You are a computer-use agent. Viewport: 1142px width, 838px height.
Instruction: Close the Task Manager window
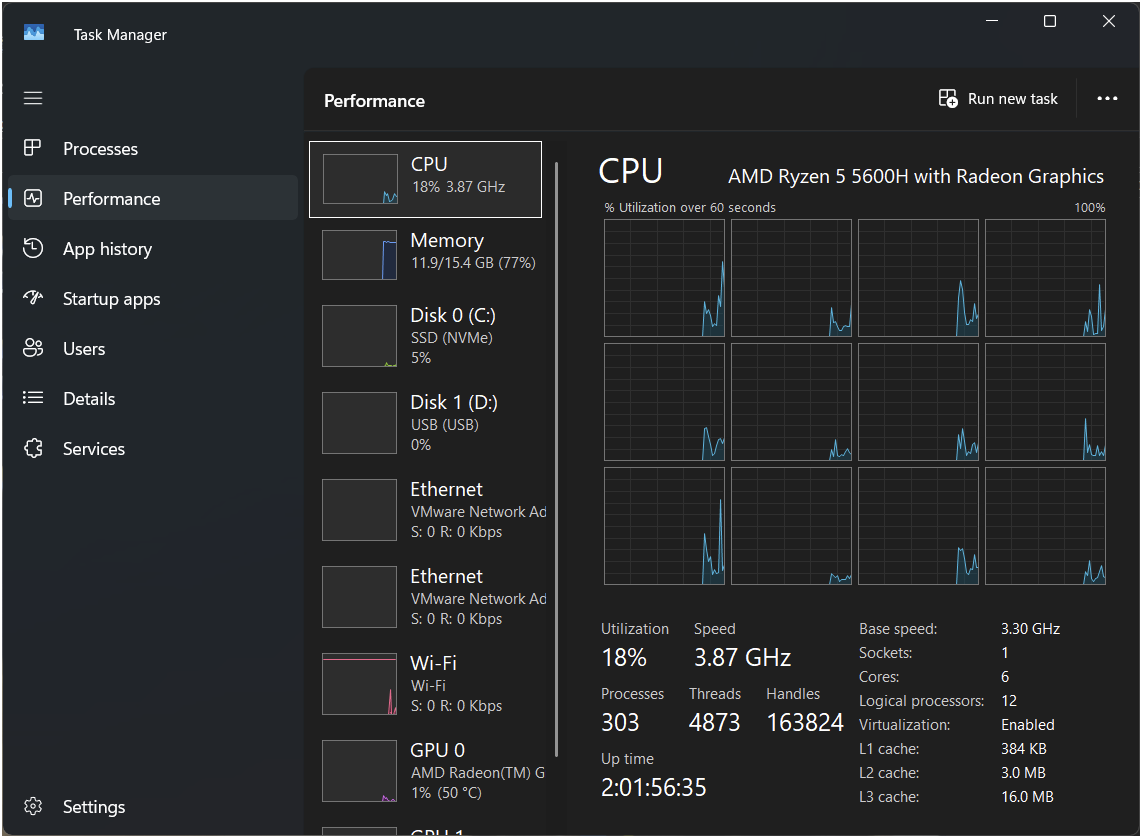point(1108,20)
